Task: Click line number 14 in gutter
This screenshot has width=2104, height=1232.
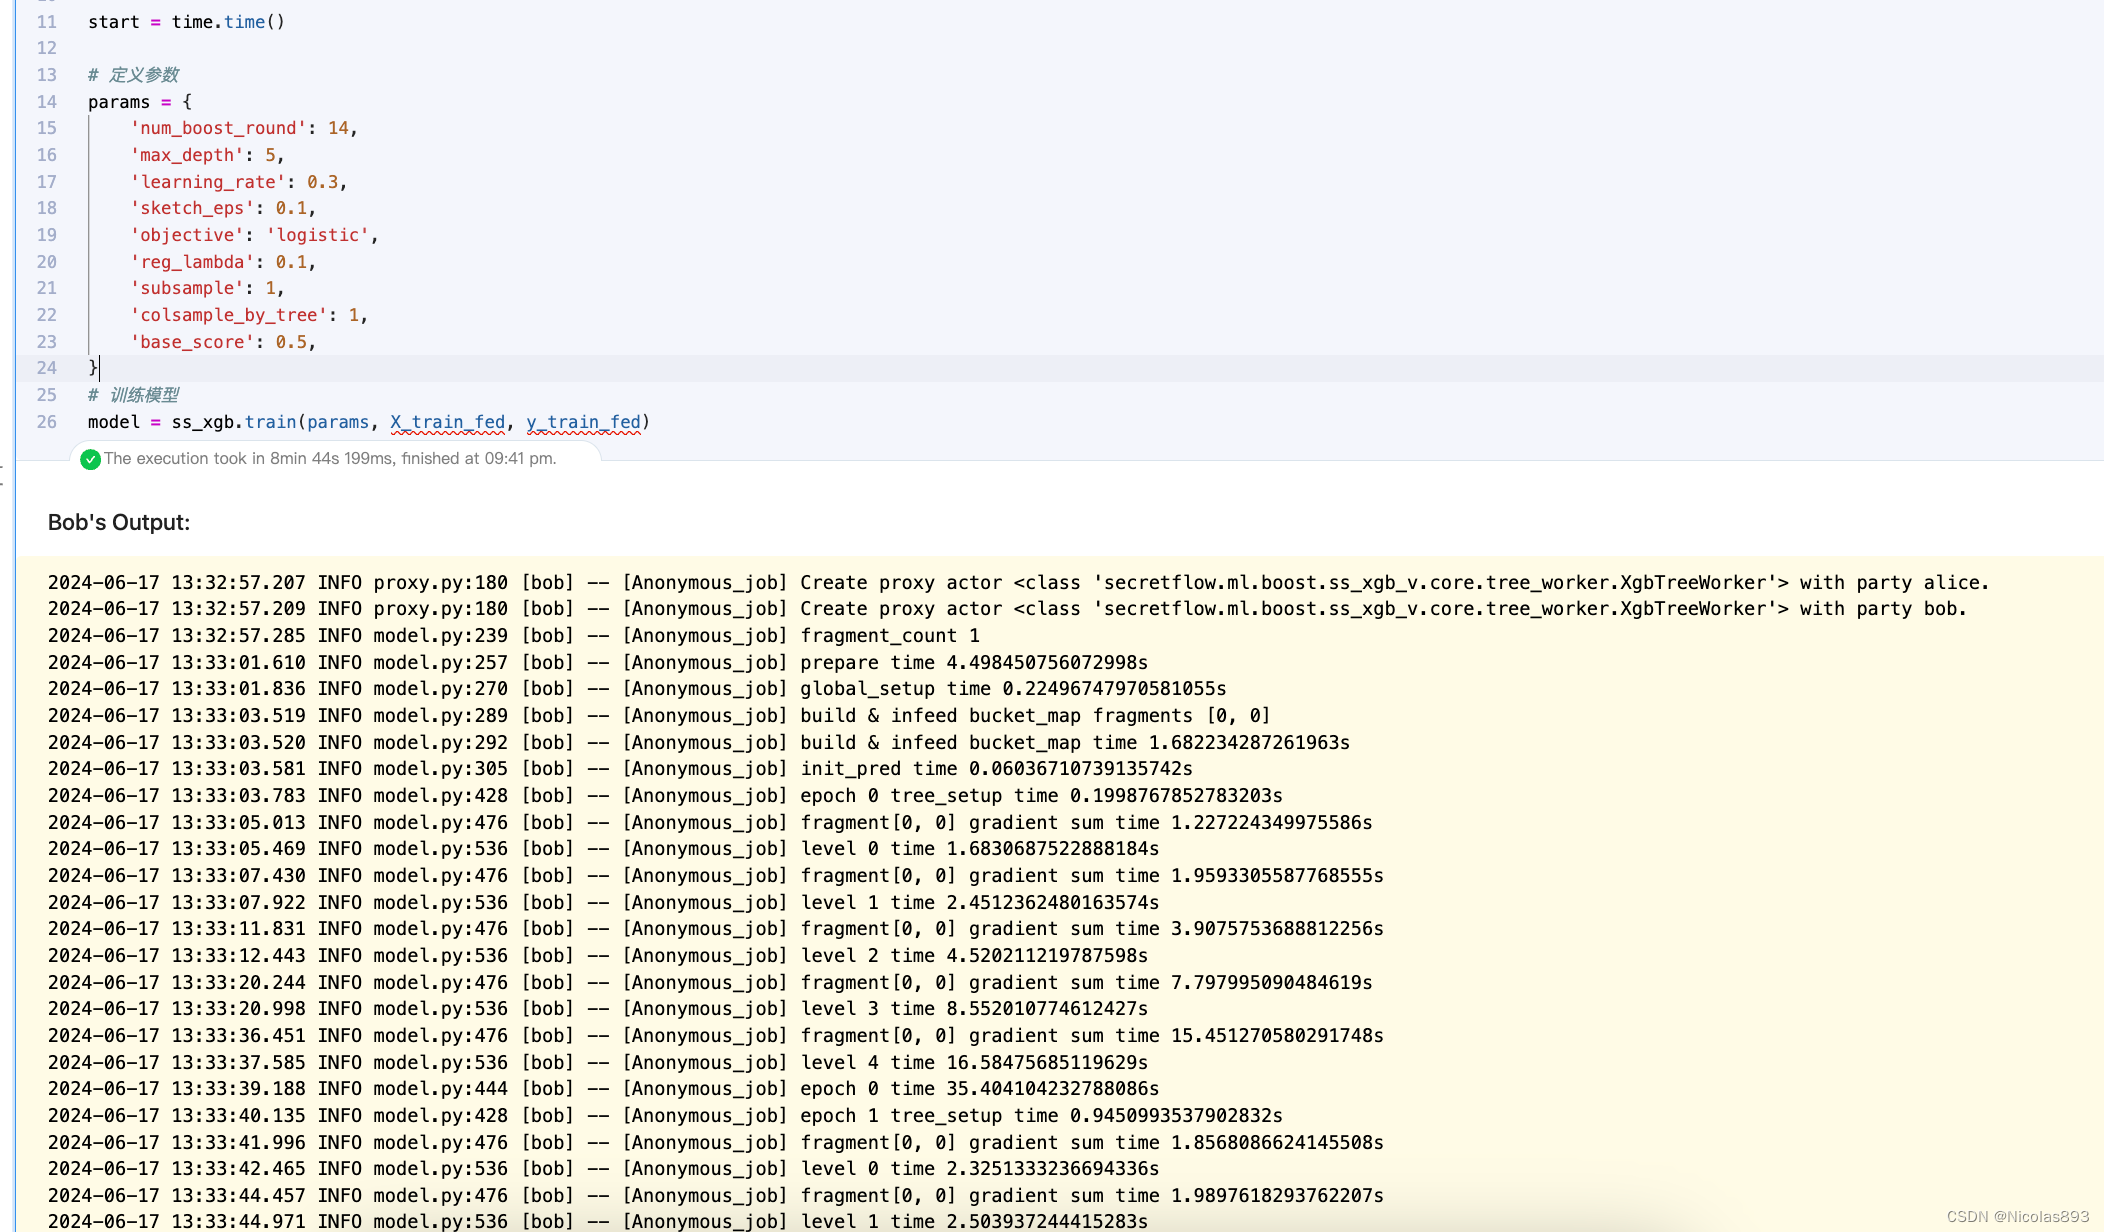Action: tap(47, 102)
